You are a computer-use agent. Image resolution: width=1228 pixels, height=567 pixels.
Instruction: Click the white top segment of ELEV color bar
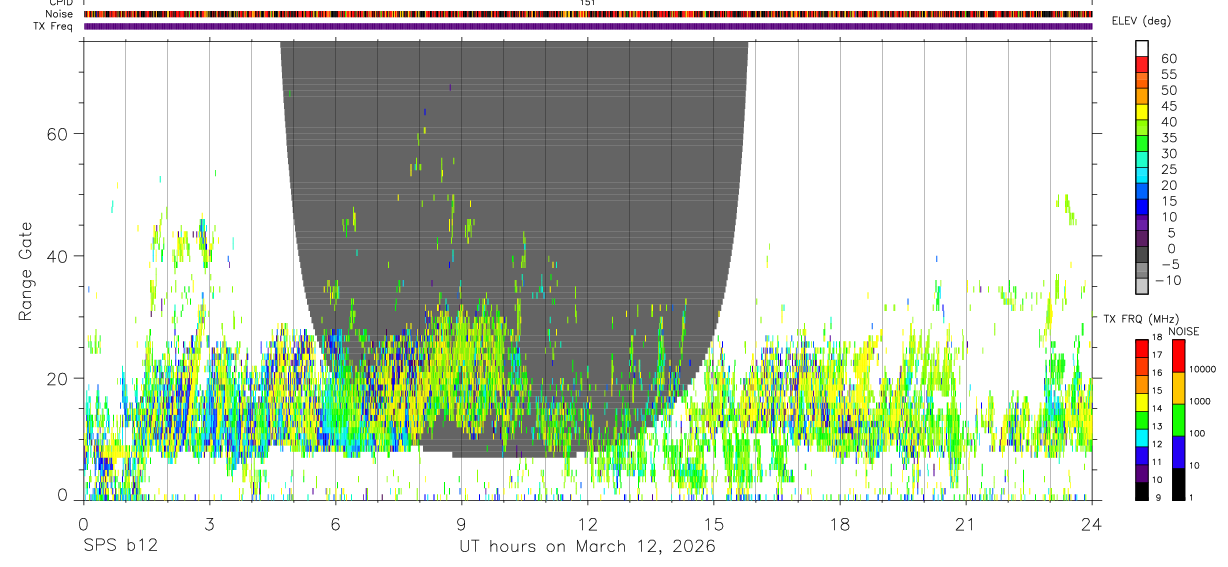click(x=1142, y=47)
